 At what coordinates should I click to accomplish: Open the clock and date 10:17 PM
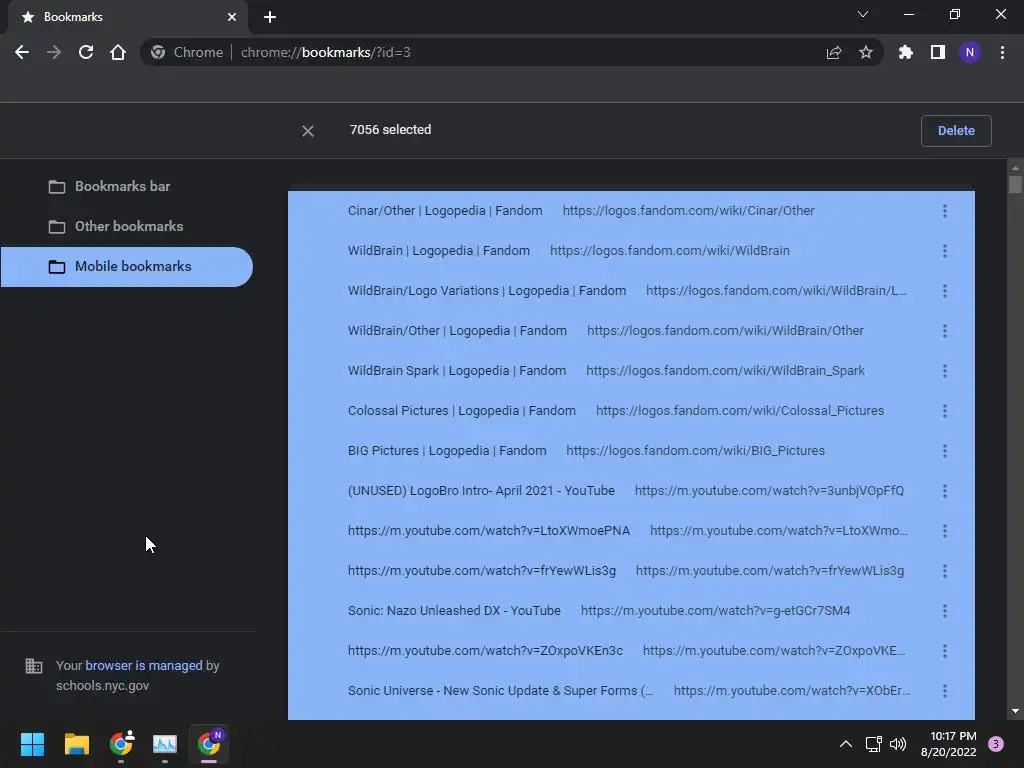click(x=948, y=744)
